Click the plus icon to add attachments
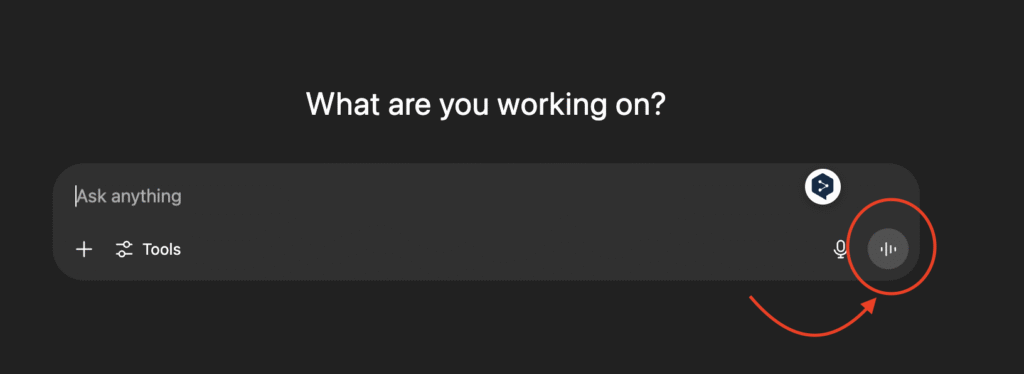 coord(84,249)
